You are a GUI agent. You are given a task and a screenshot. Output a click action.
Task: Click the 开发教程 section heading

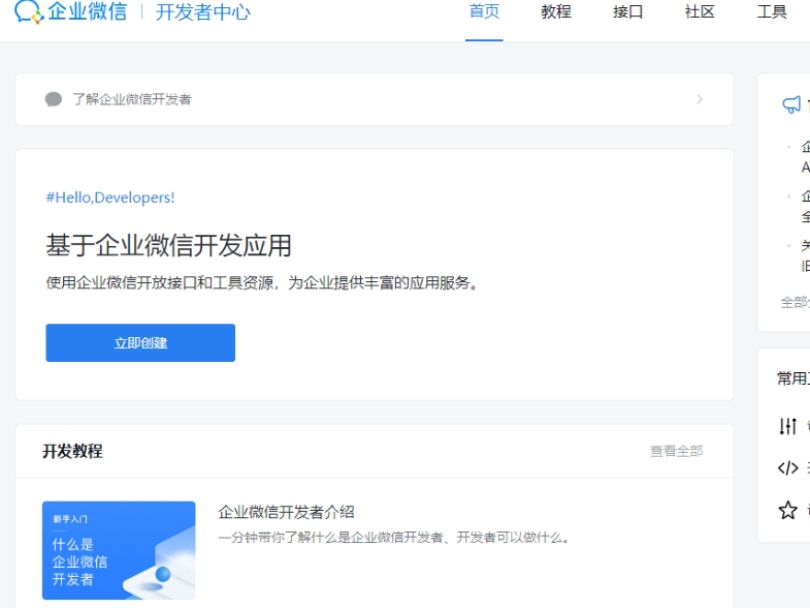pos(72,451)
